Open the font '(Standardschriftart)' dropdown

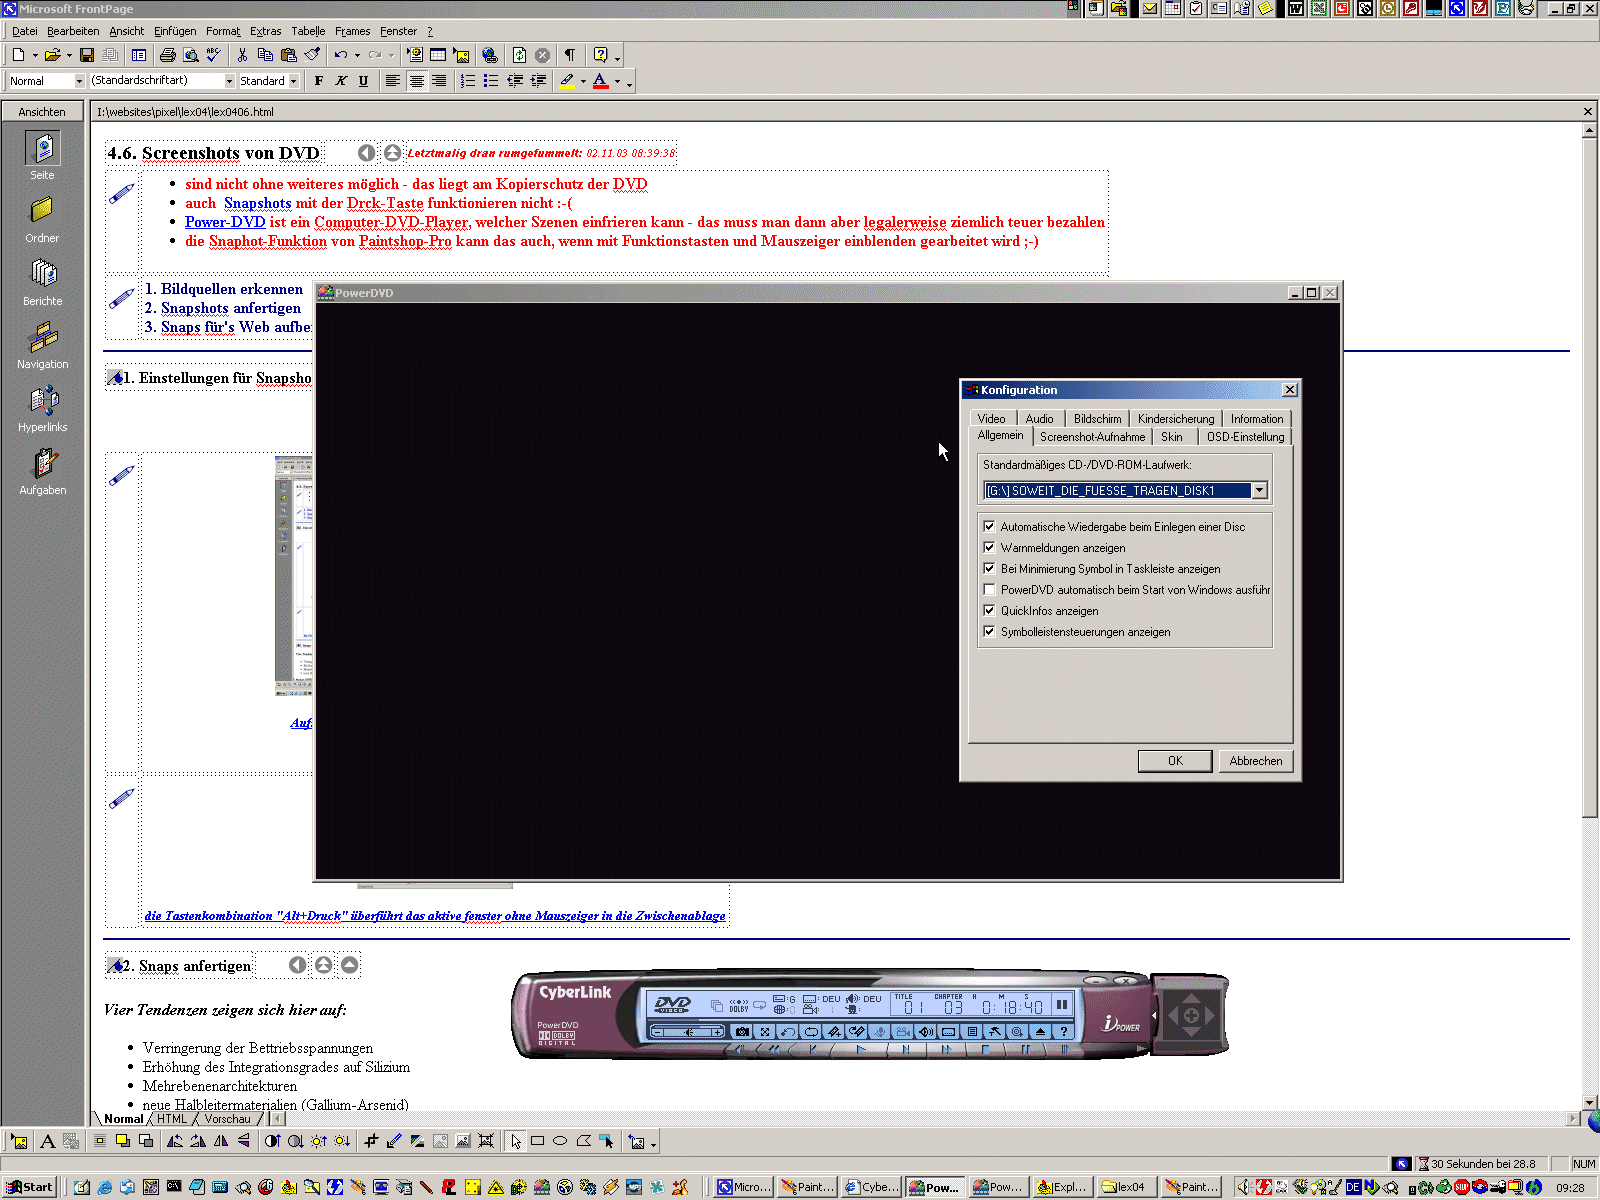click(229, 81)
